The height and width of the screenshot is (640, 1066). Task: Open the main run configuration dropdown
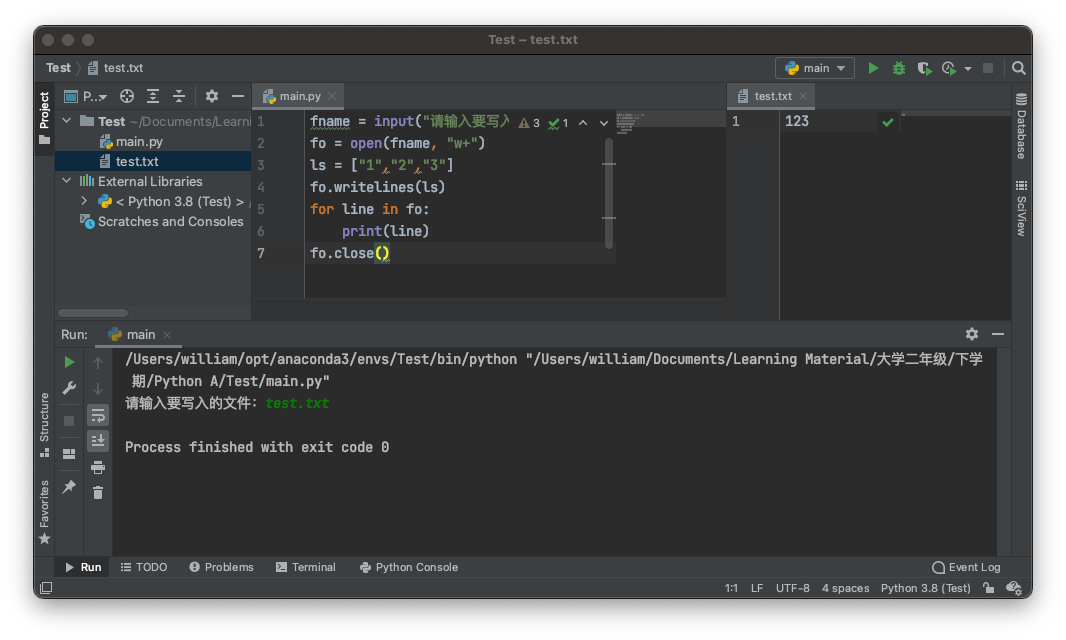coord(814,68)
